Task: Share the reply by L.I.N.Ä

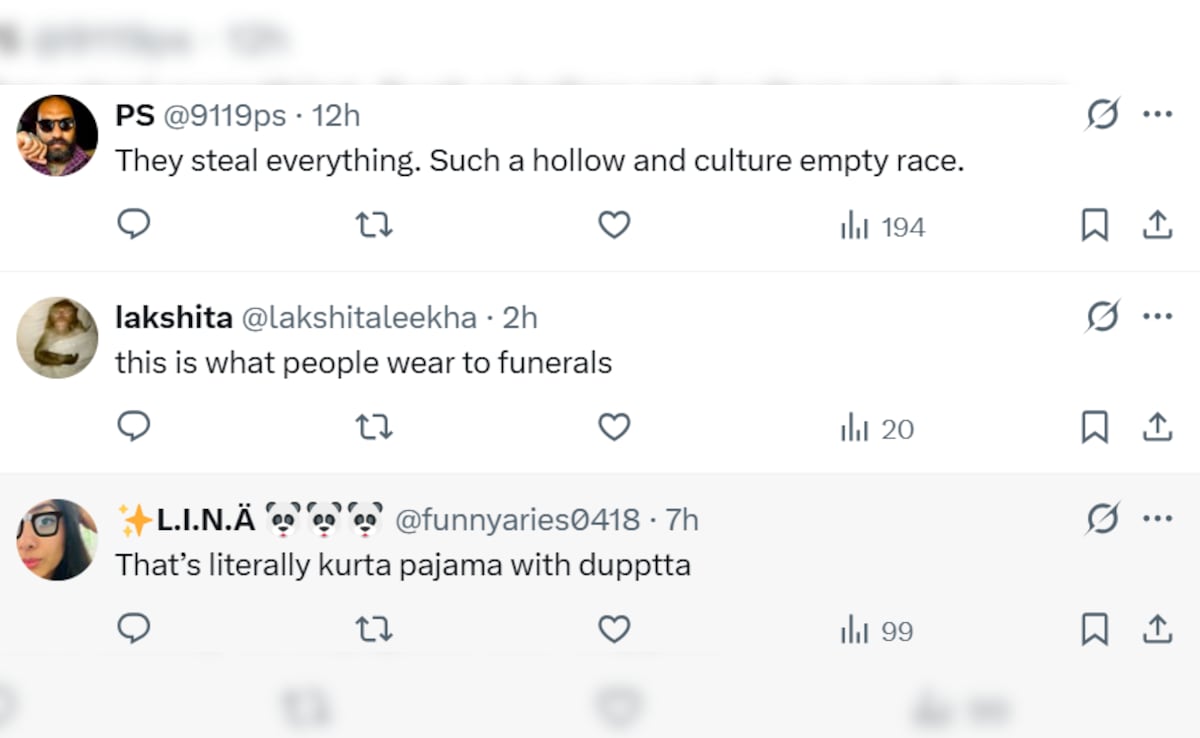Action: click(x=1157, y=629)
